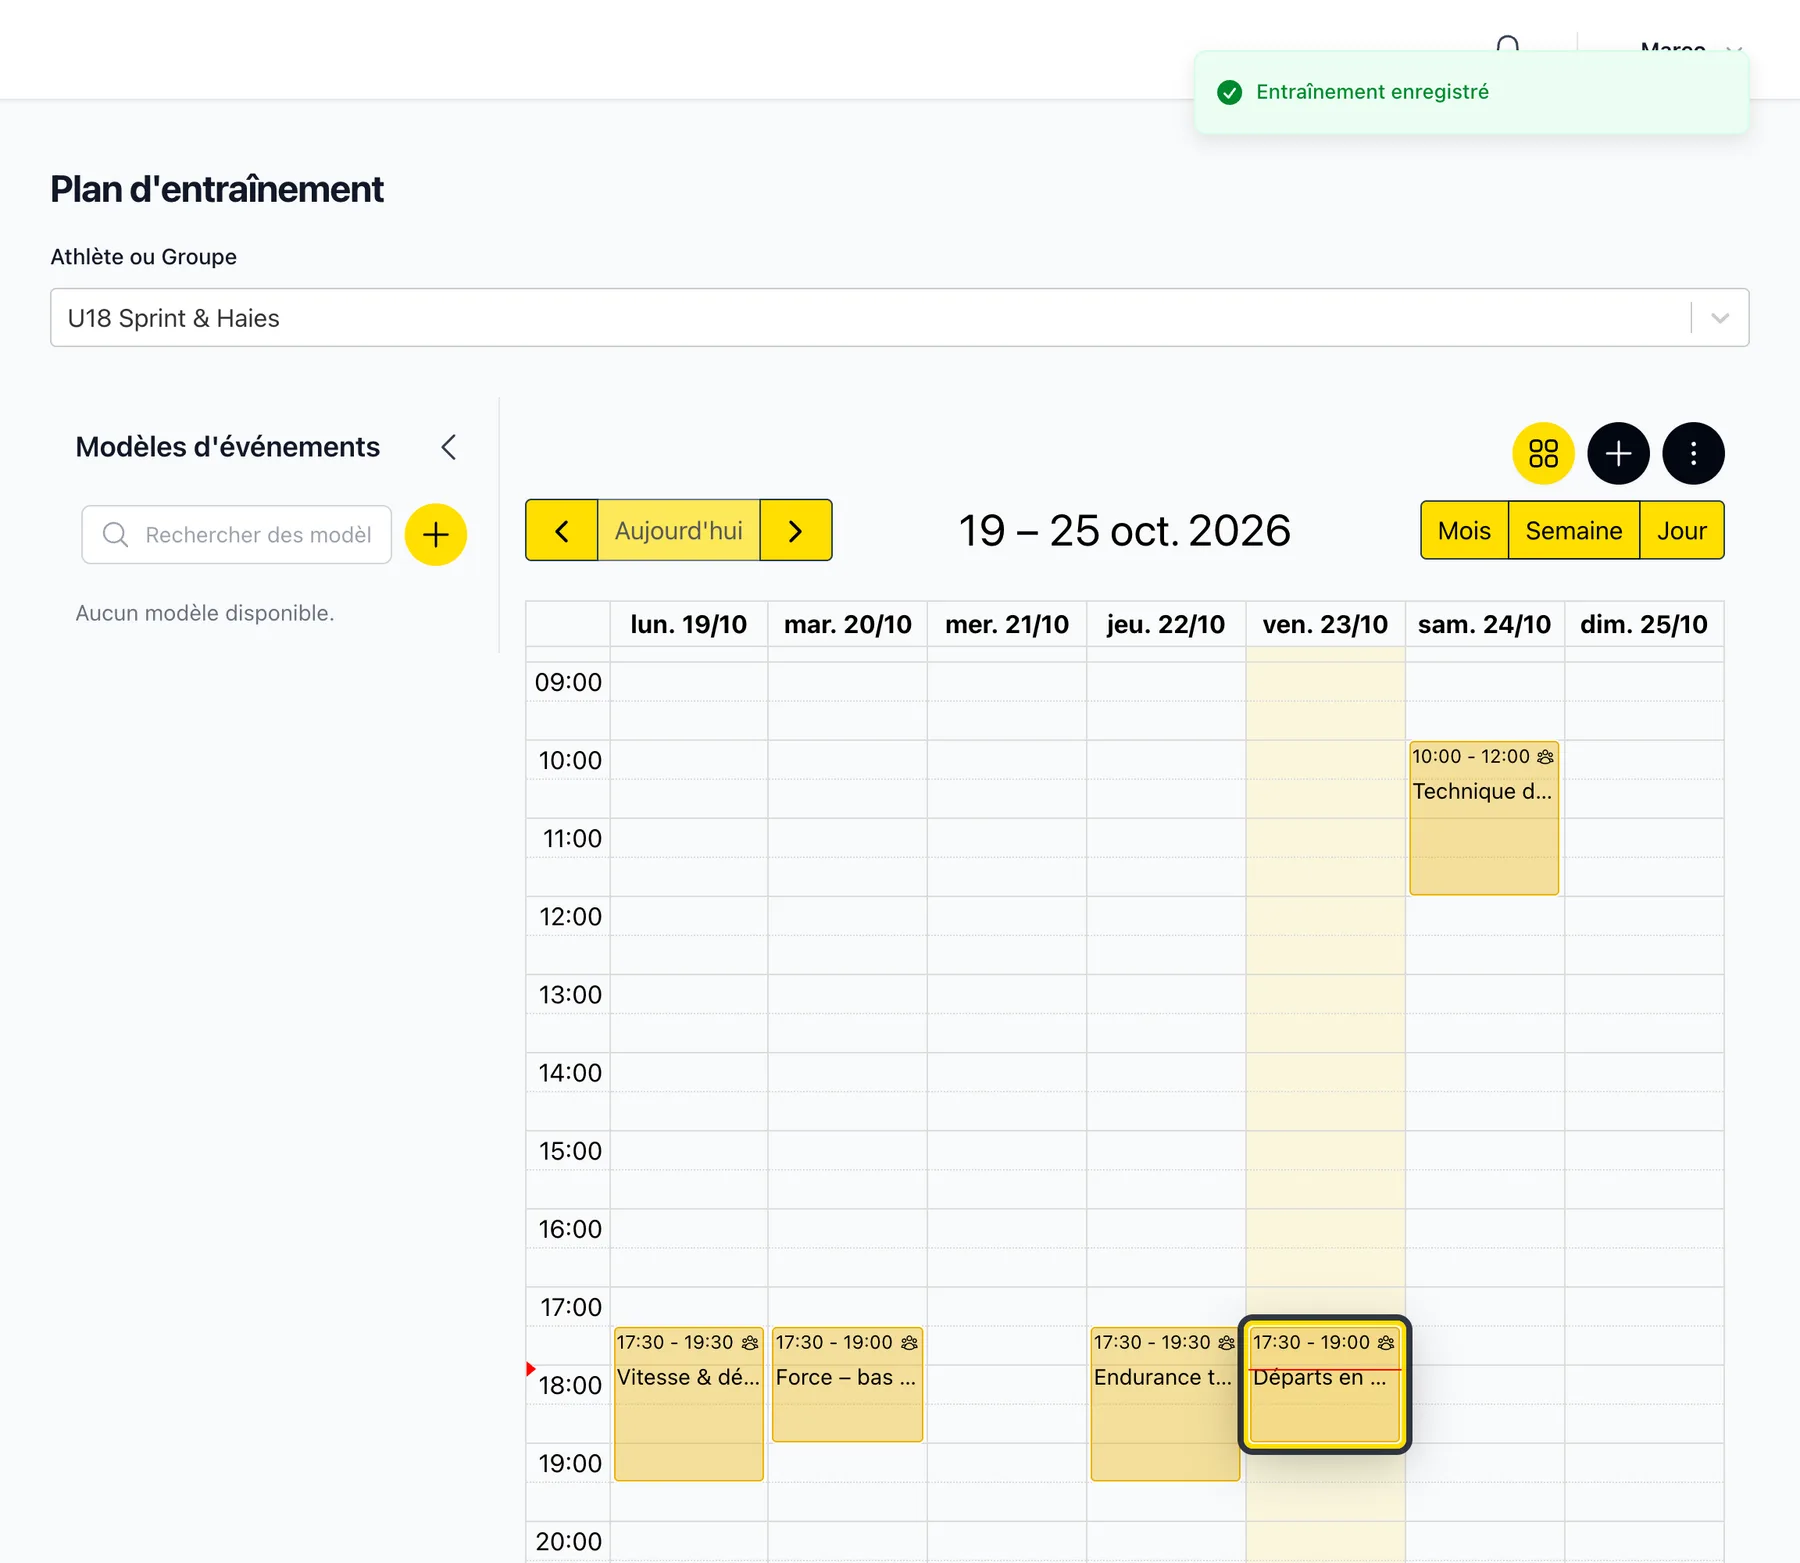The image size is (1800, 1563).
Task: Switch to Mois view
Action: tap(1464, 530)
